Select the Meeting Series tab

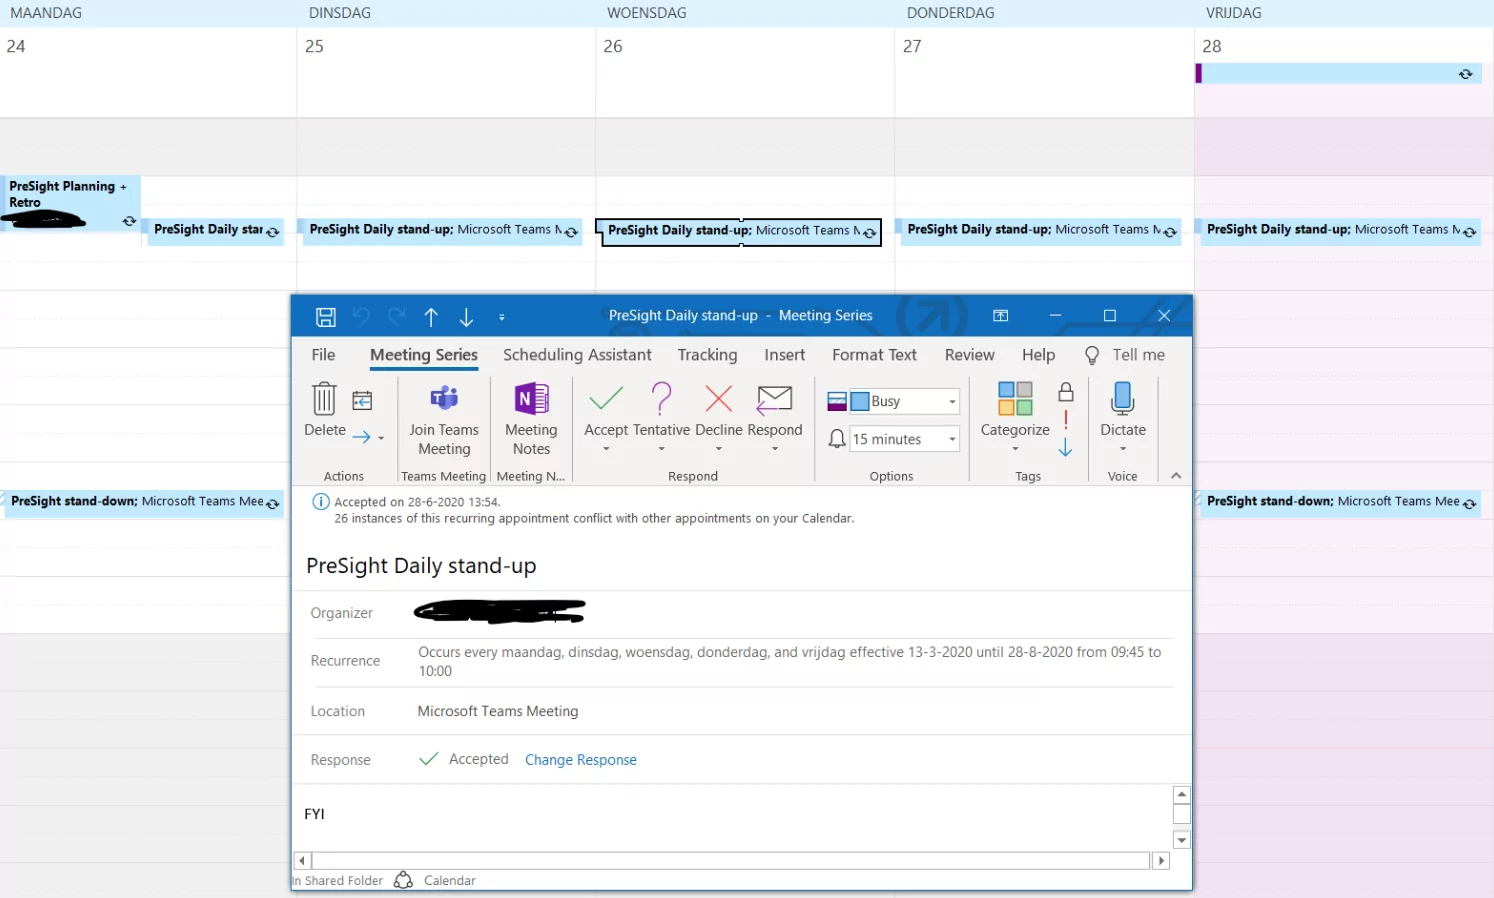[x=424, y=355]
